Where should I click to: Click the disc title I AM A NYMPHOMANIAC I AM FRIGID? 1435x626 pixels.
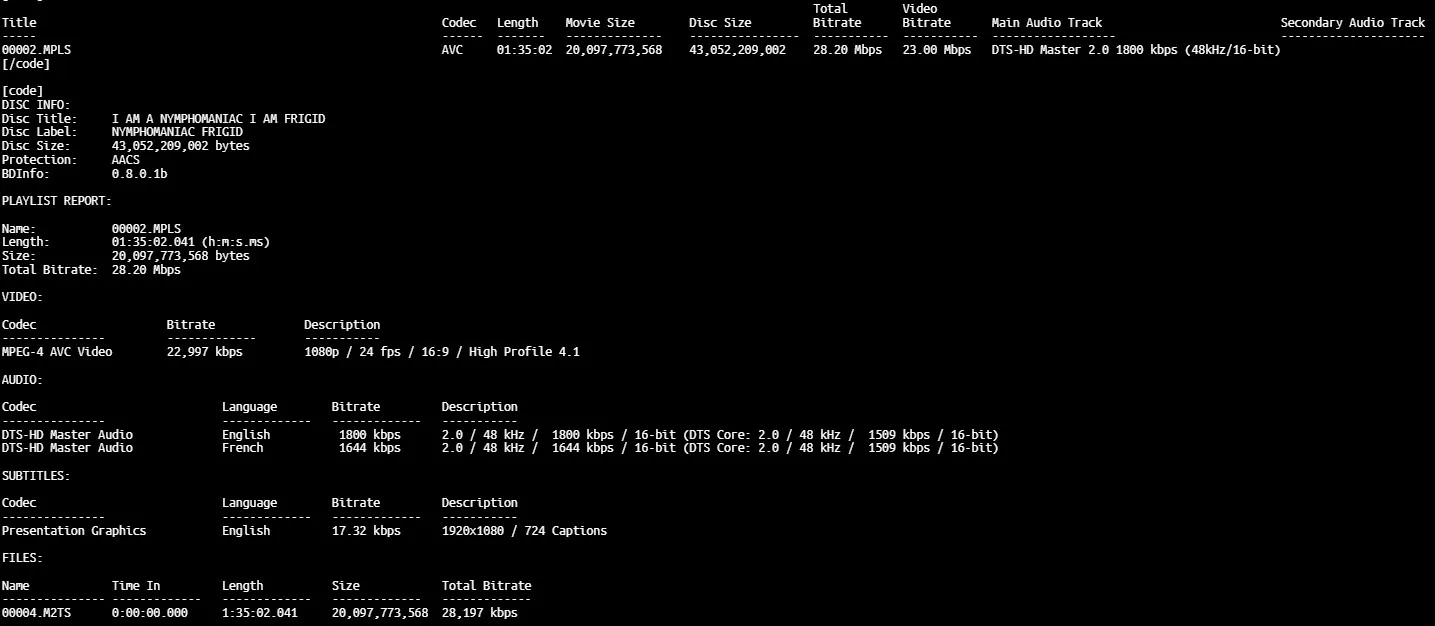[x=218, y=119]
